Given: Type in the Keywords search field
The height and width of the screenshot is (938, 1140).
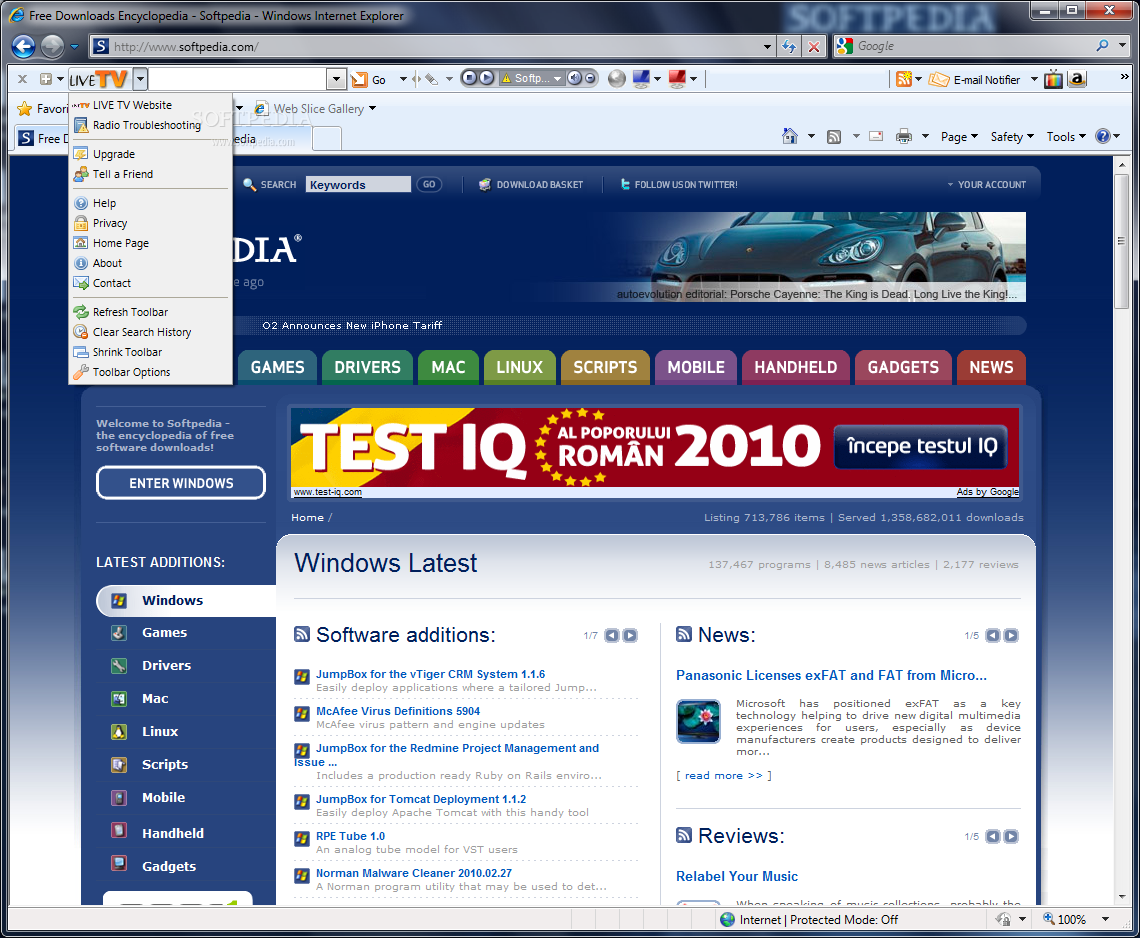Looking at the screenshot, I should tap(358, 185).
